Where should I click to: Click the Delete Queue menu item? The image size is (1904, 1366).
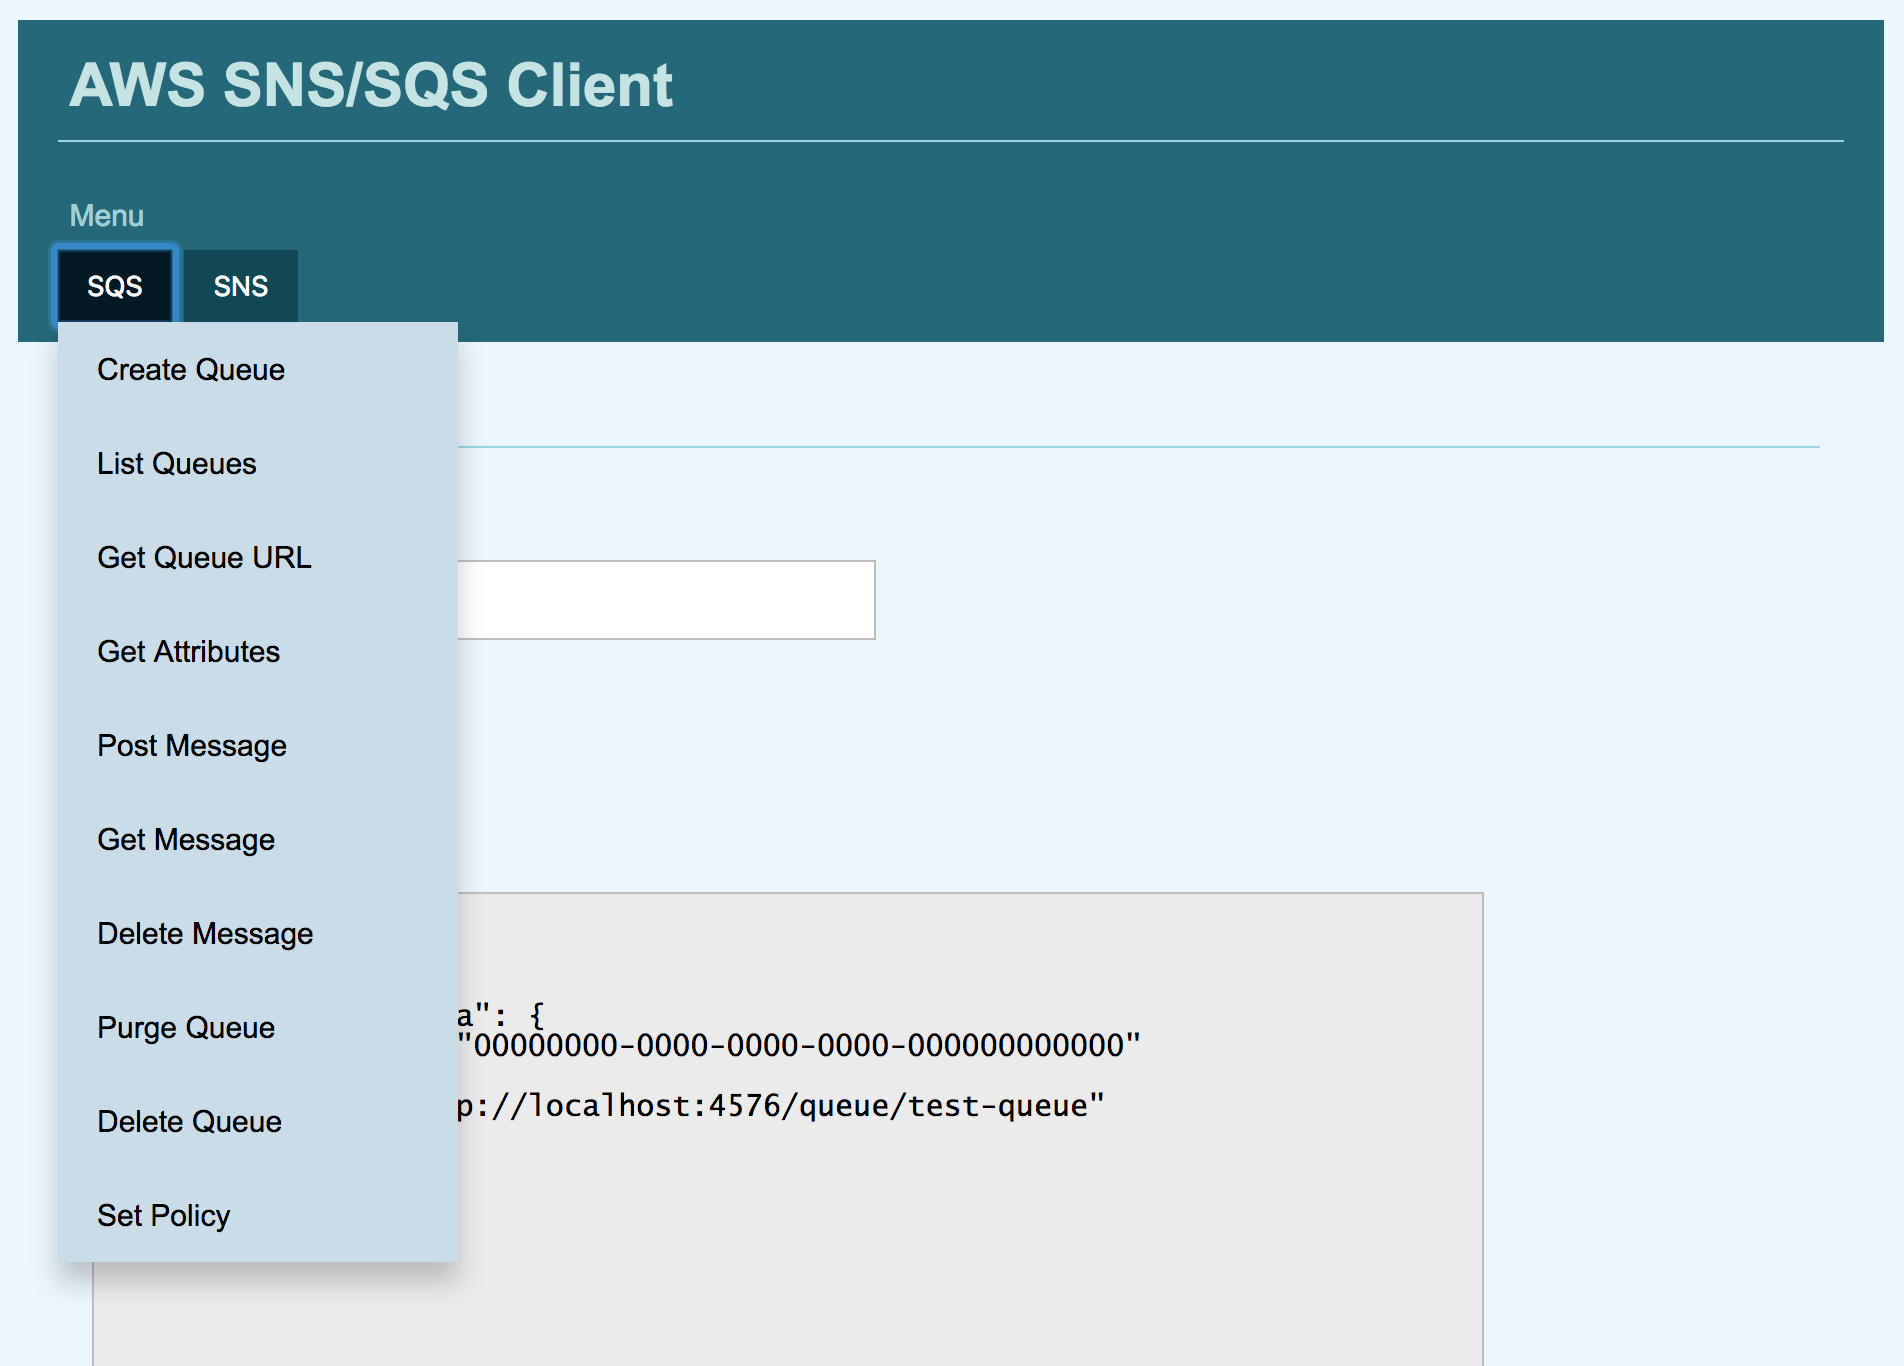point(189,1122)
